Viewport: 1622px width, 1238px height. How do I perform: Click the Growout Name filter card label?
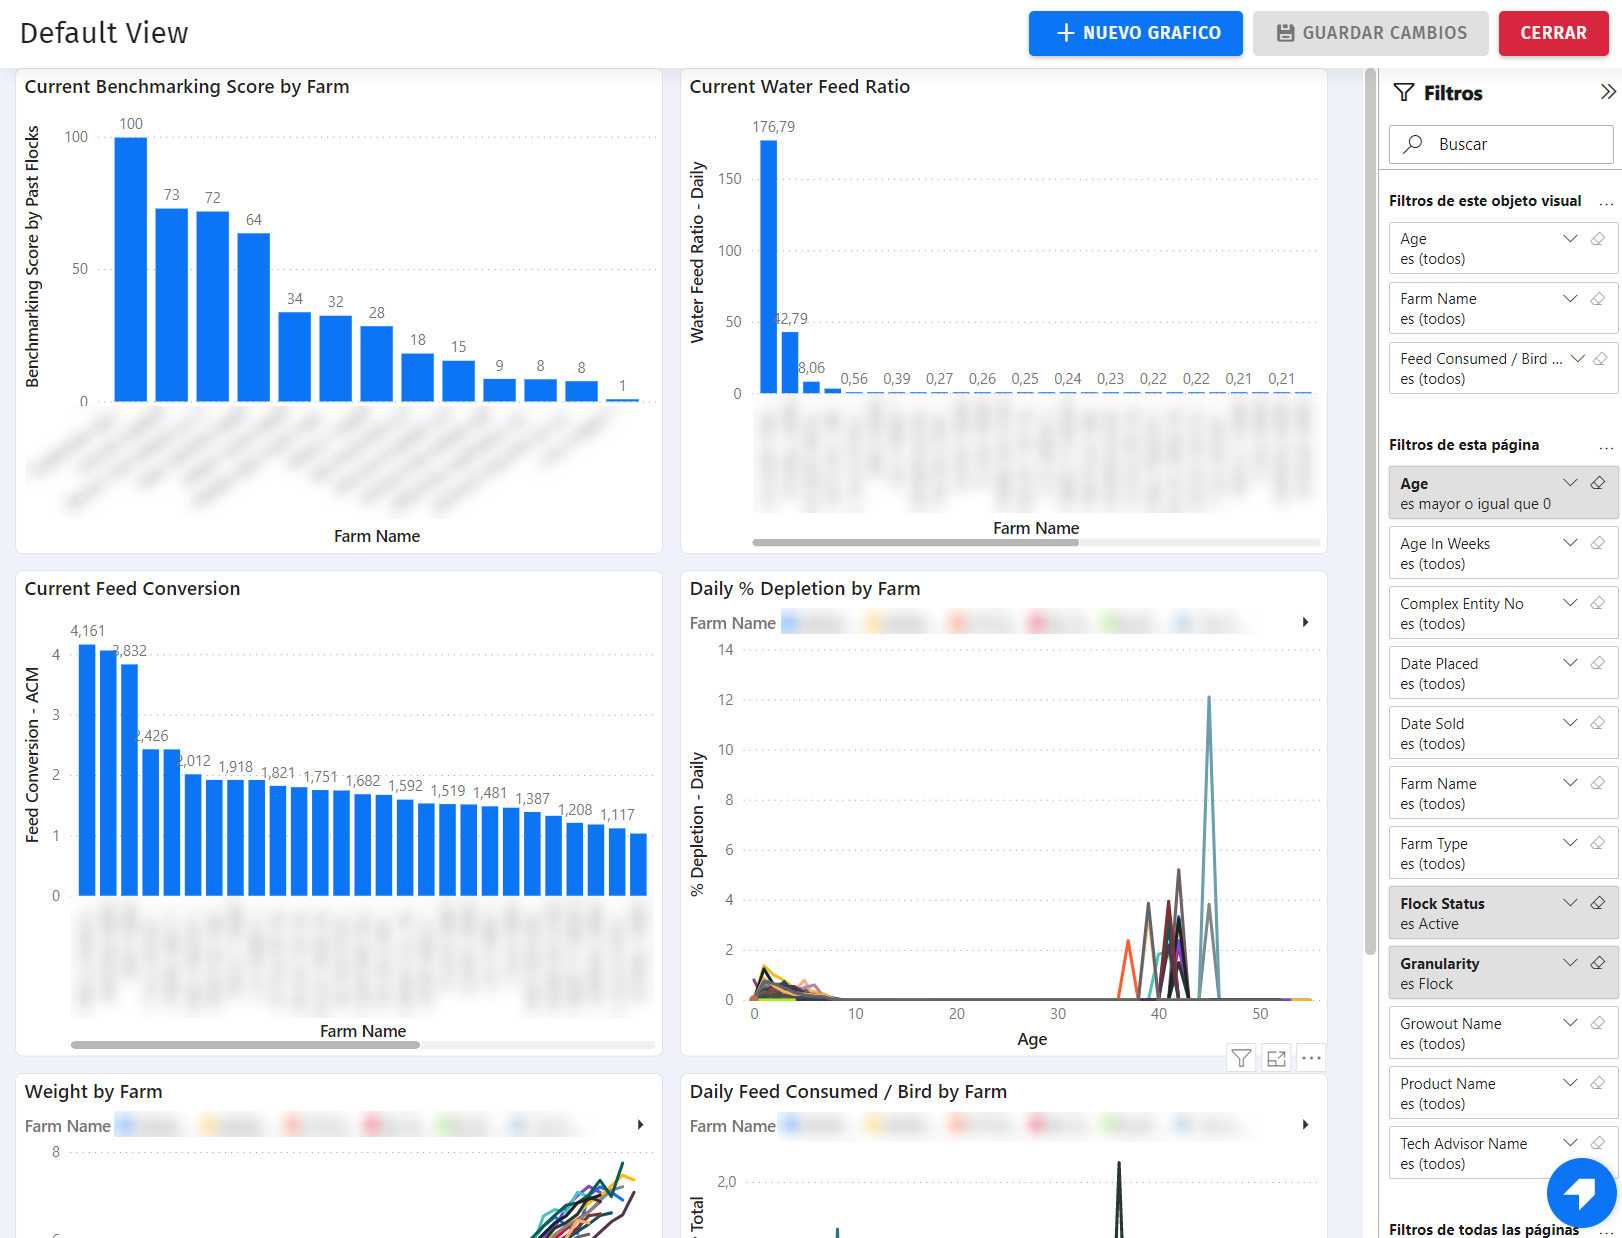coord(1451,1024)
